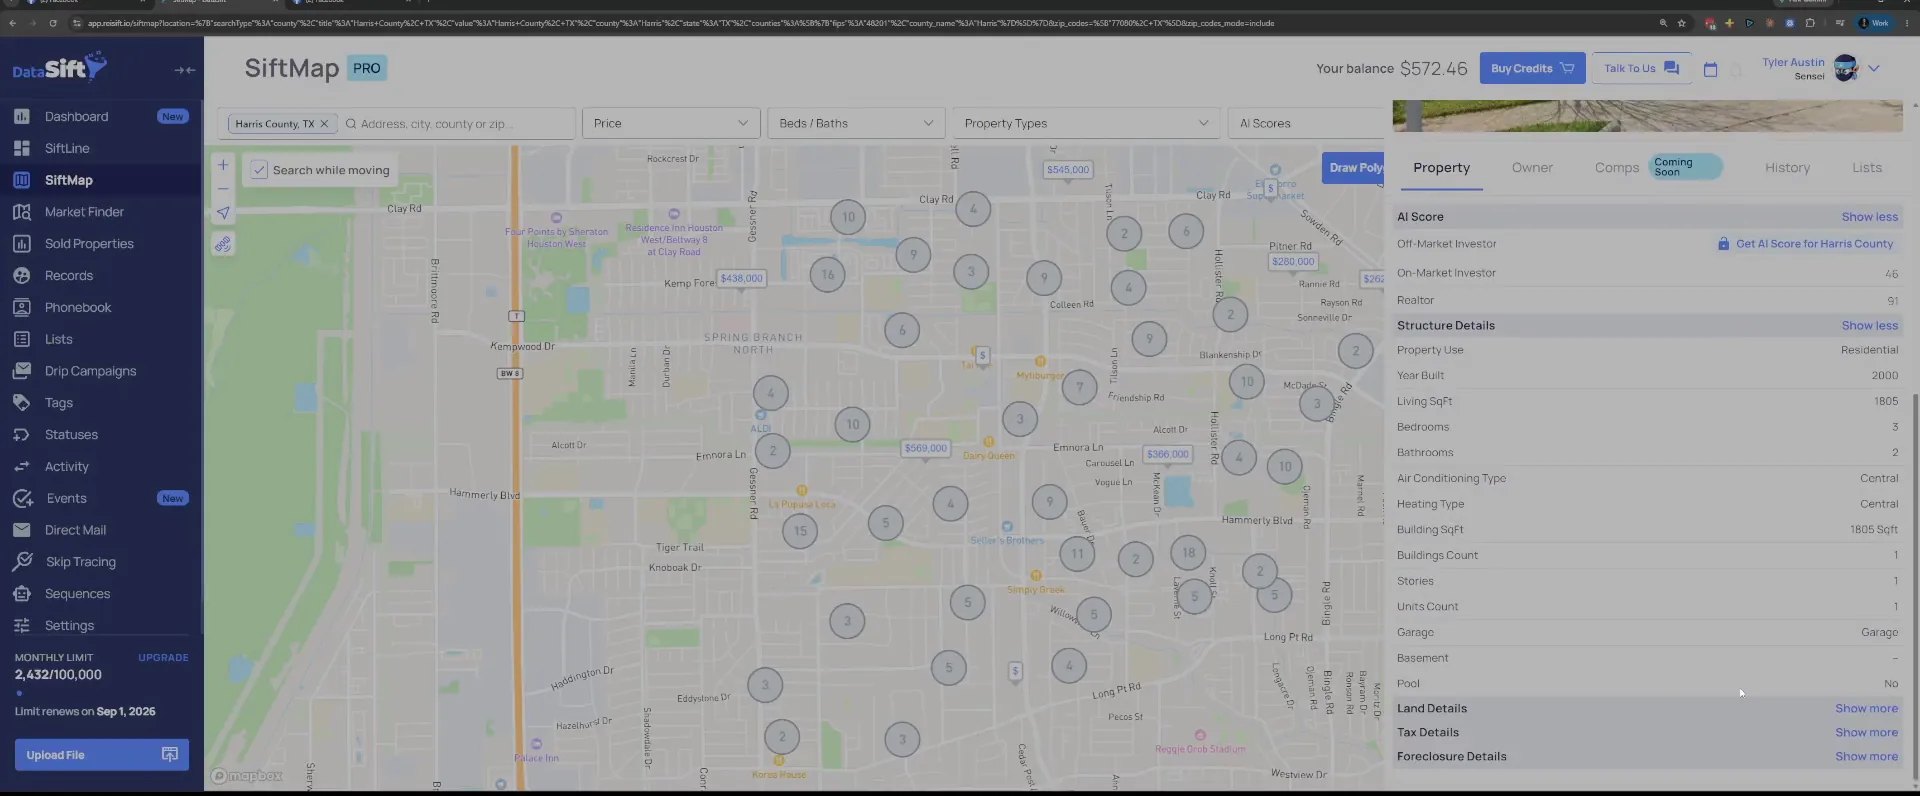
Task: Click the $569,000 price marker on map
Action: (x=925, y=449)
